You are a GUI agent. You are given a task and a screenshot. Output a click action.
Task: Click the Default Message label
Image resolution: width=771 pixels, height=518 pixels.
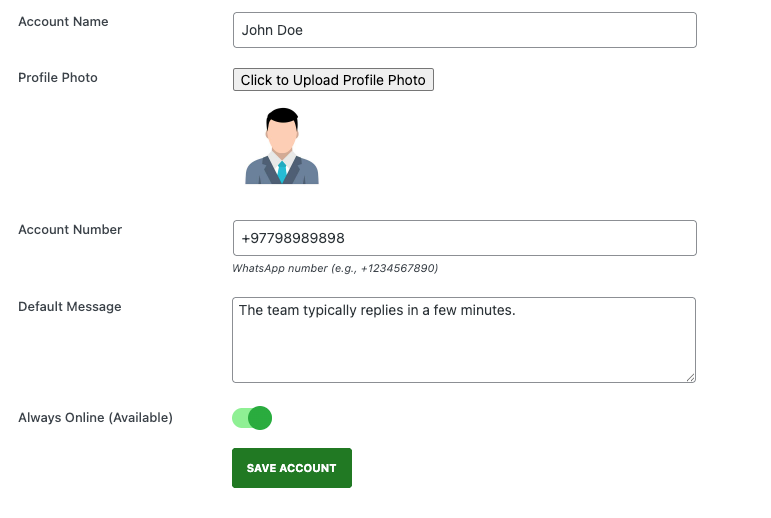(x=69, y=306)
